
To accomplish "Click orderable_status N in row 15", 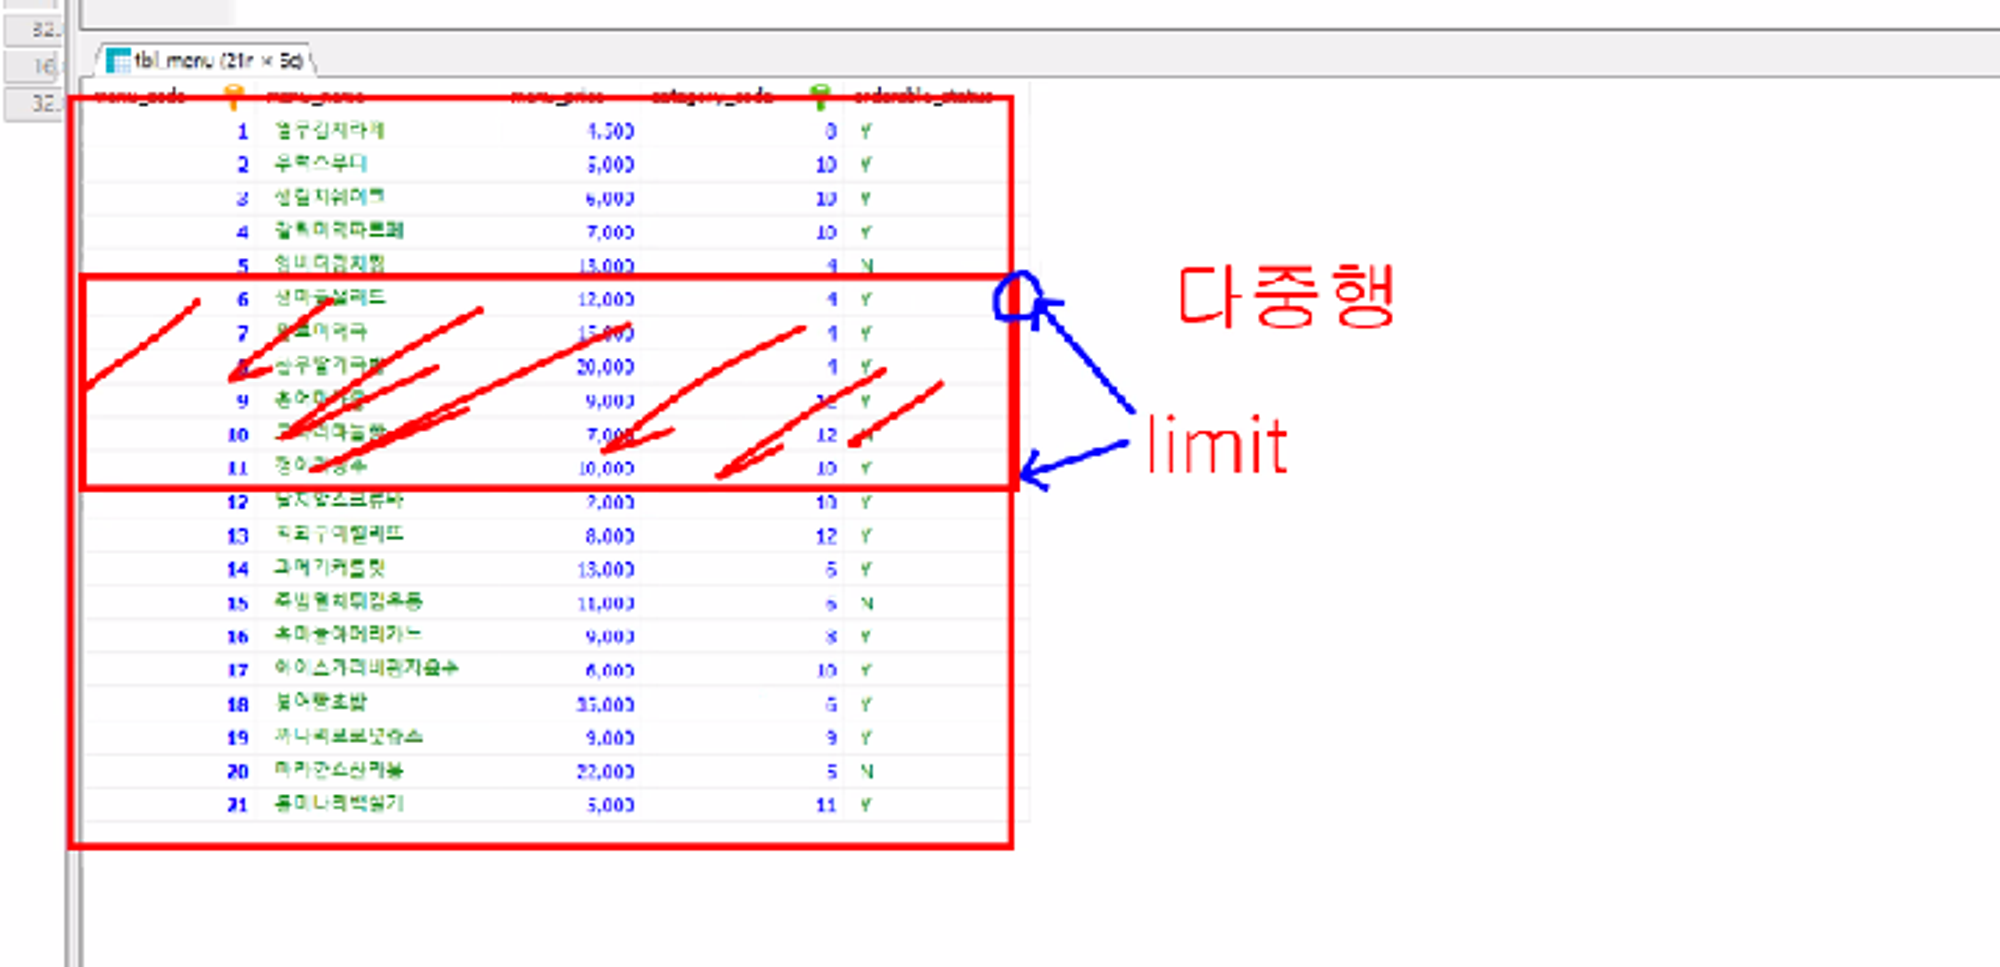I will [866, 603].
